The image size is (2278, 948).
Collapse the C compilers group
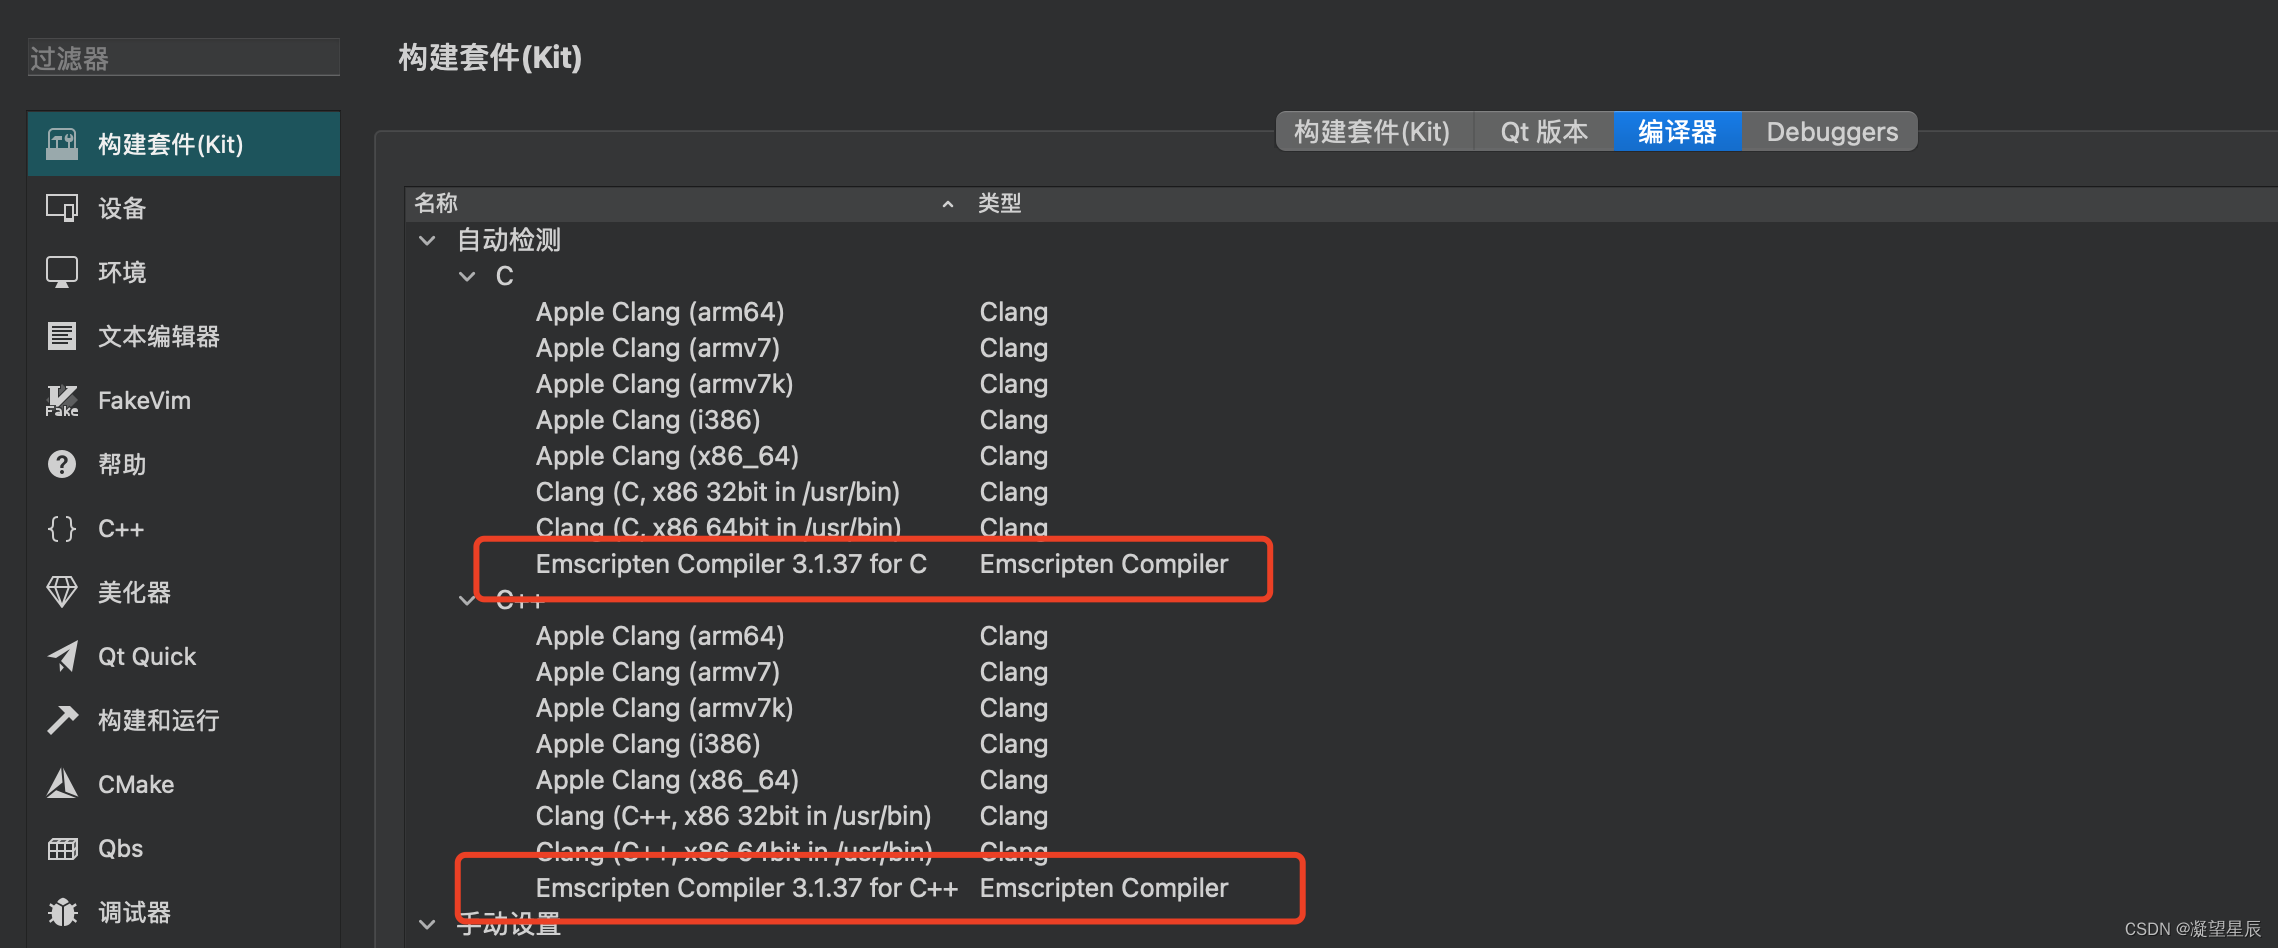click(x=467, y=276)
